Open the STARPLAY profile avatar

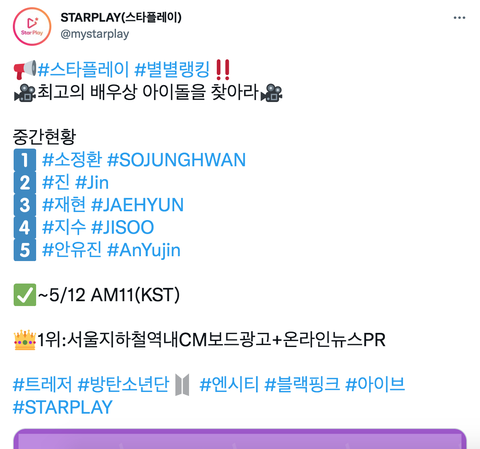(32, 26)
